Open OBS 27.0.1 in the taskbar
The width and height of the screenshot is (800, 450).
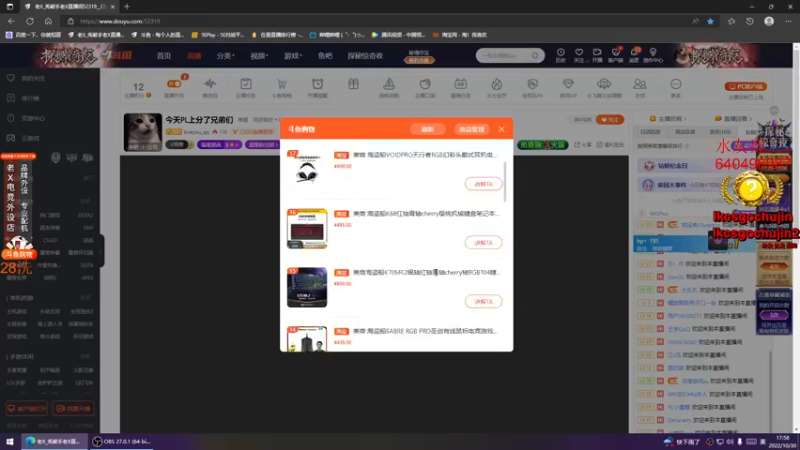(121, 441)
